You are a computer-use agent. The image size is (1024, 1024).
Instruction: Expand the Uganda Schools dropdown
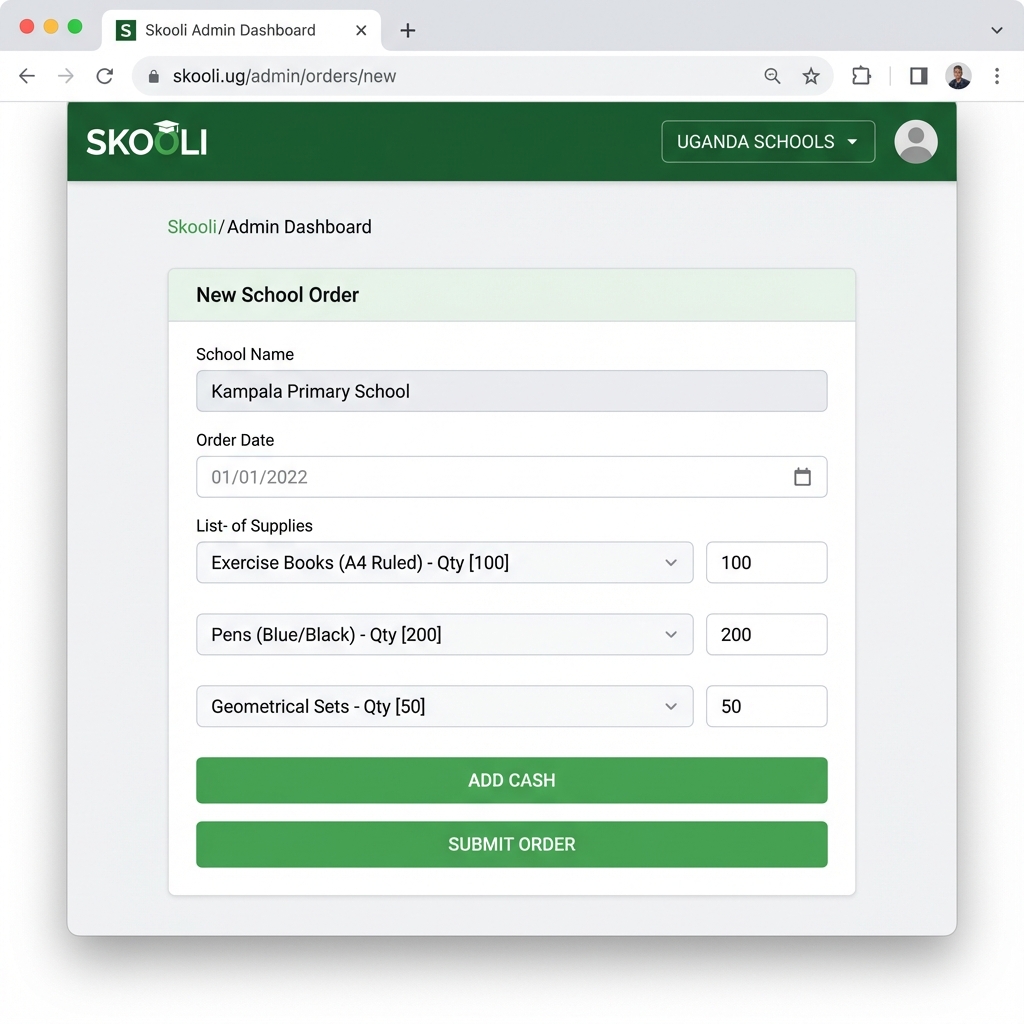768,142
